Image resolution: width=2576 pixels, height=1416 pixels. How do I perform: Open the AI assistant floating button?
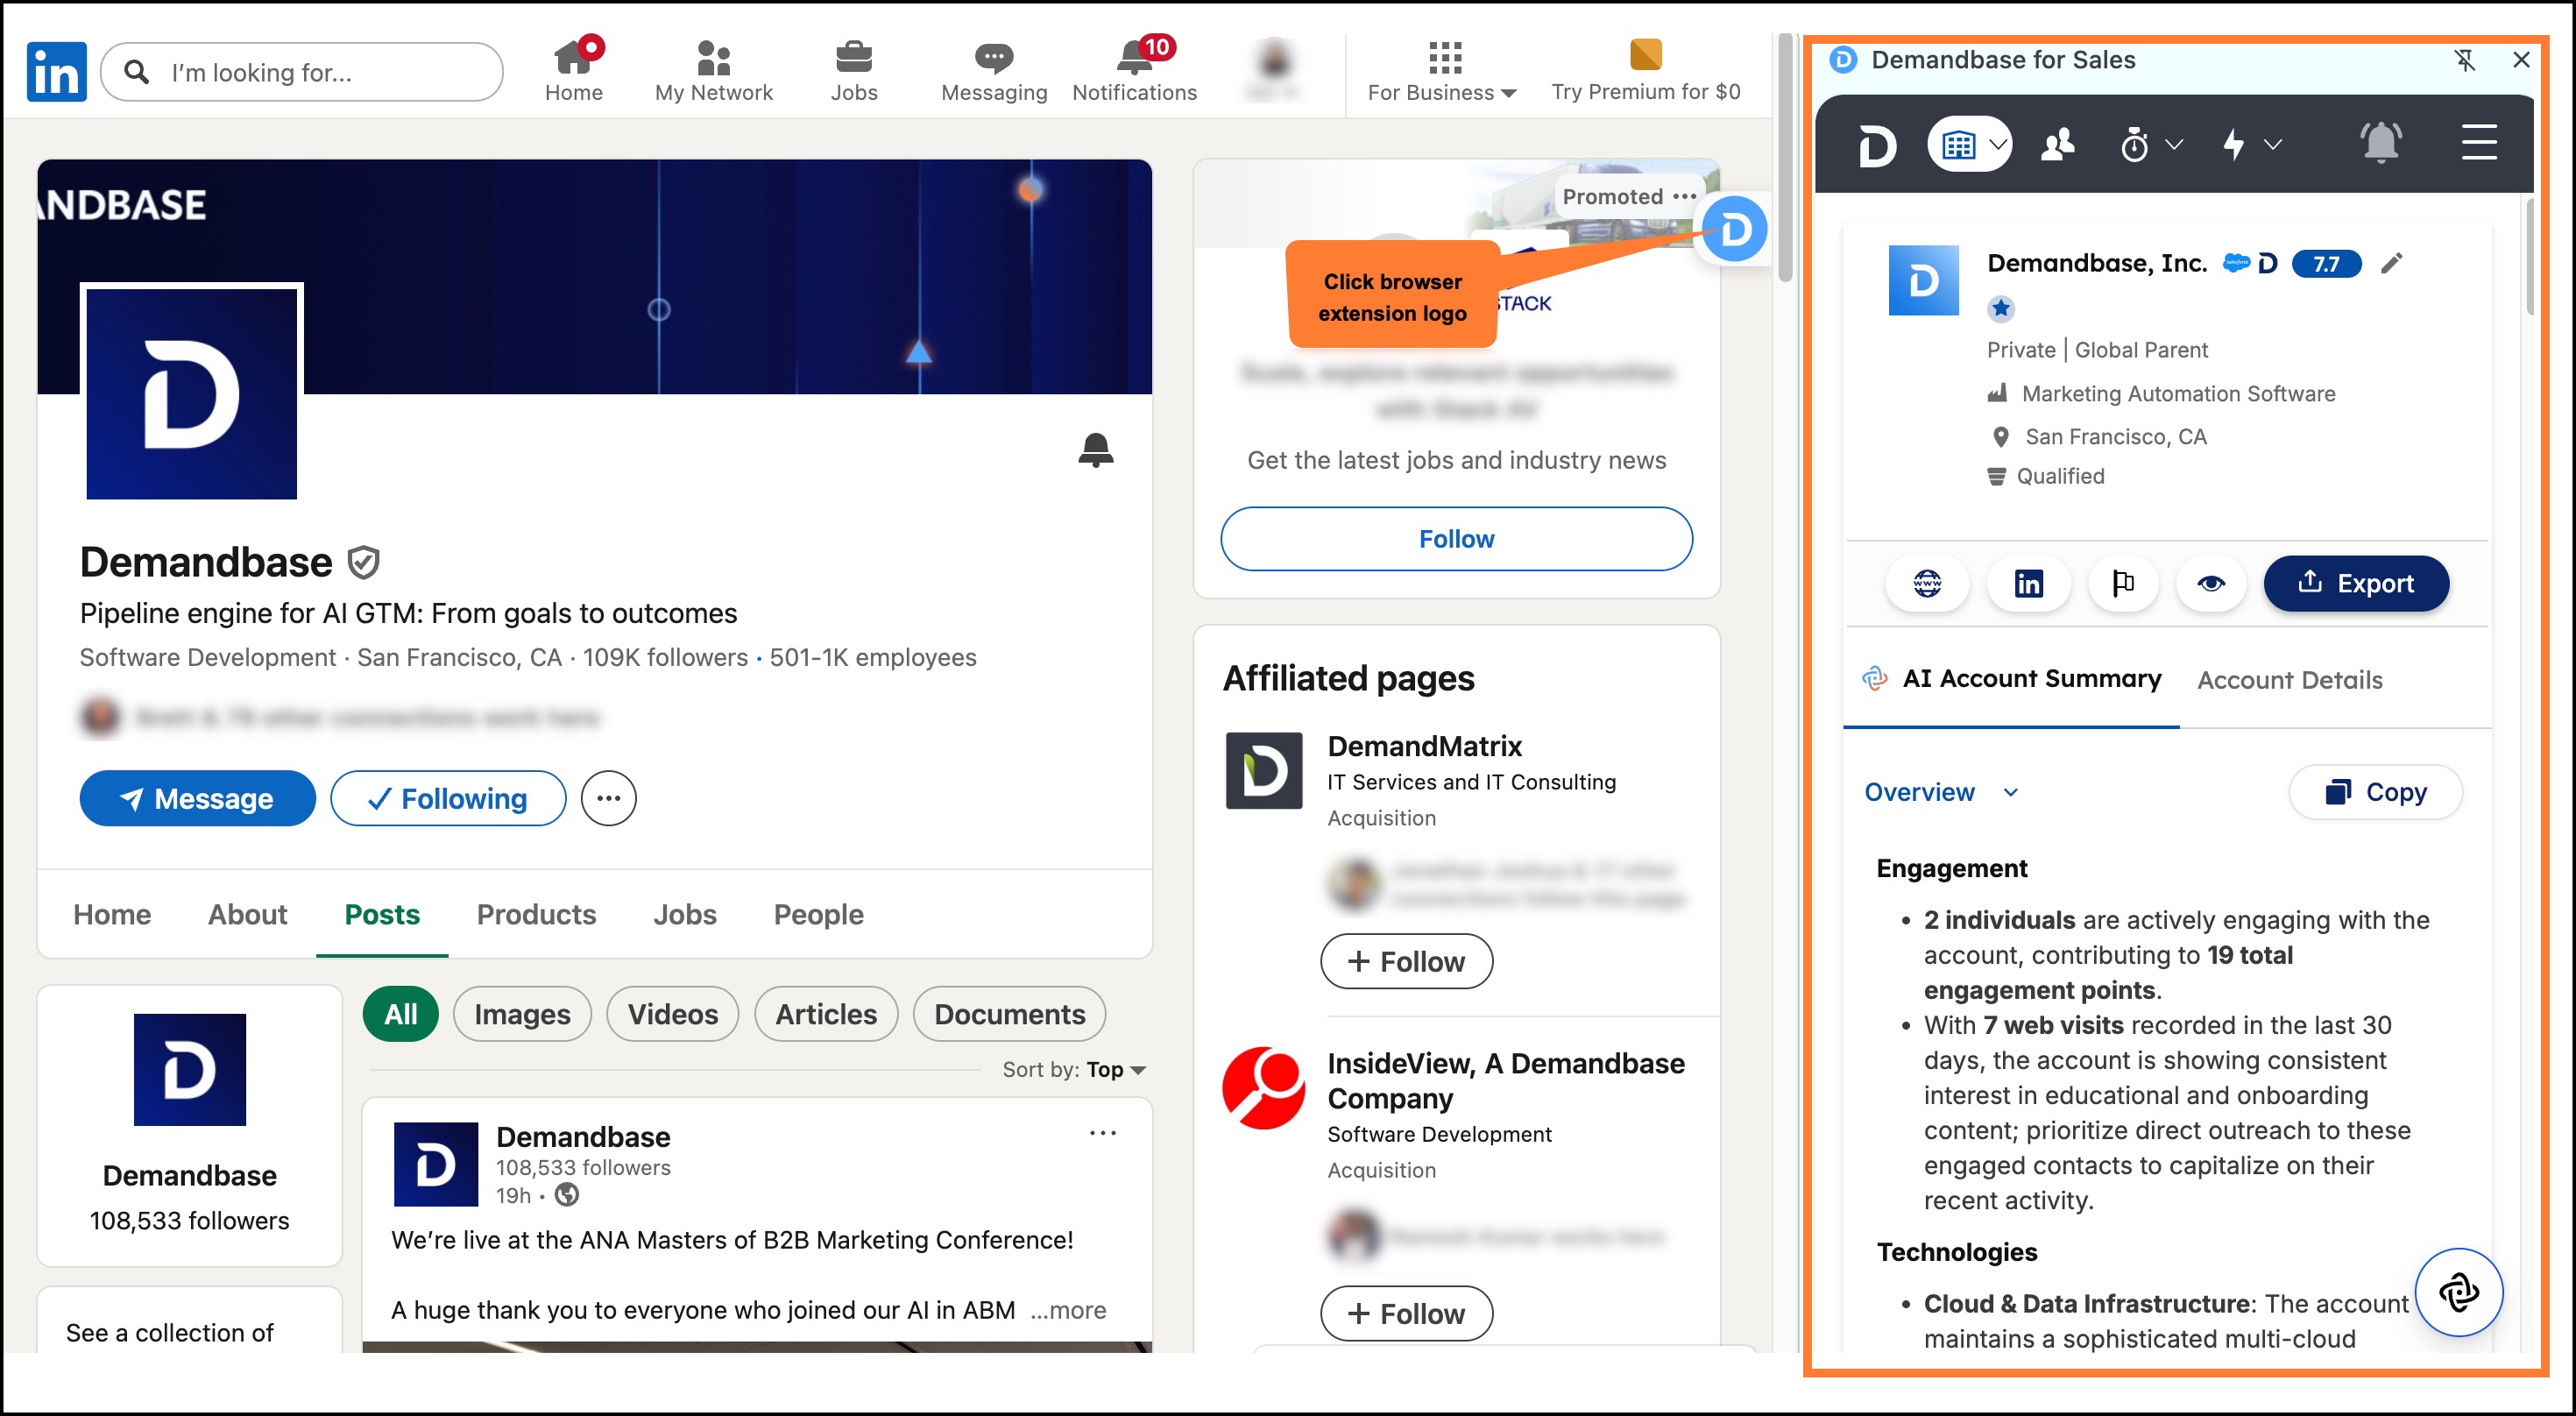tap(2458, 1292)
